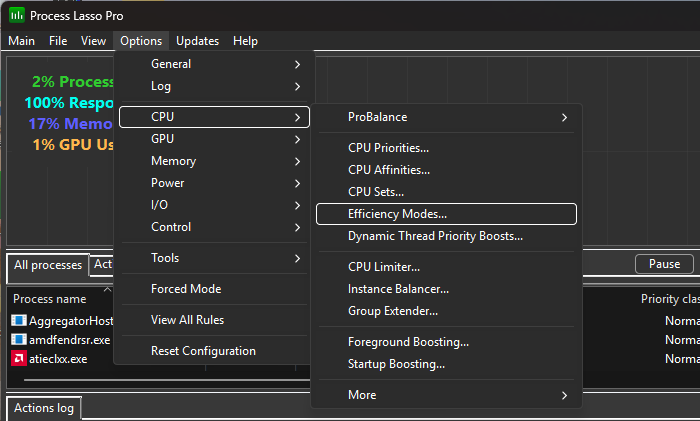Screen dimensions: 700x421
Task: Open Startup Boosting settings
Action: [x=446, y=364]
